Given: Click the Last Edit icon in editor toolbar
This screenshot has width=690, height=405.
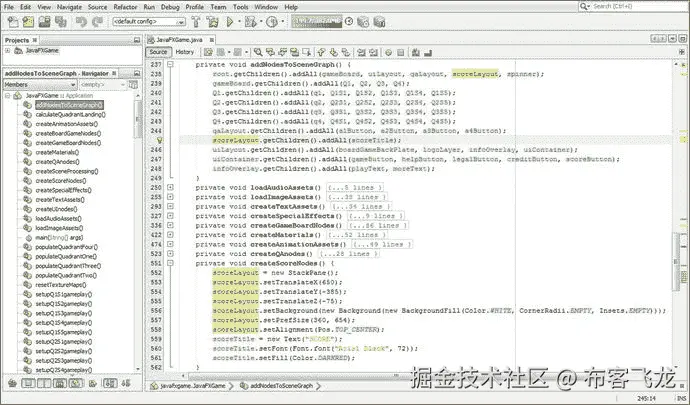Looking at the screenshot, I should pos(208,52).
